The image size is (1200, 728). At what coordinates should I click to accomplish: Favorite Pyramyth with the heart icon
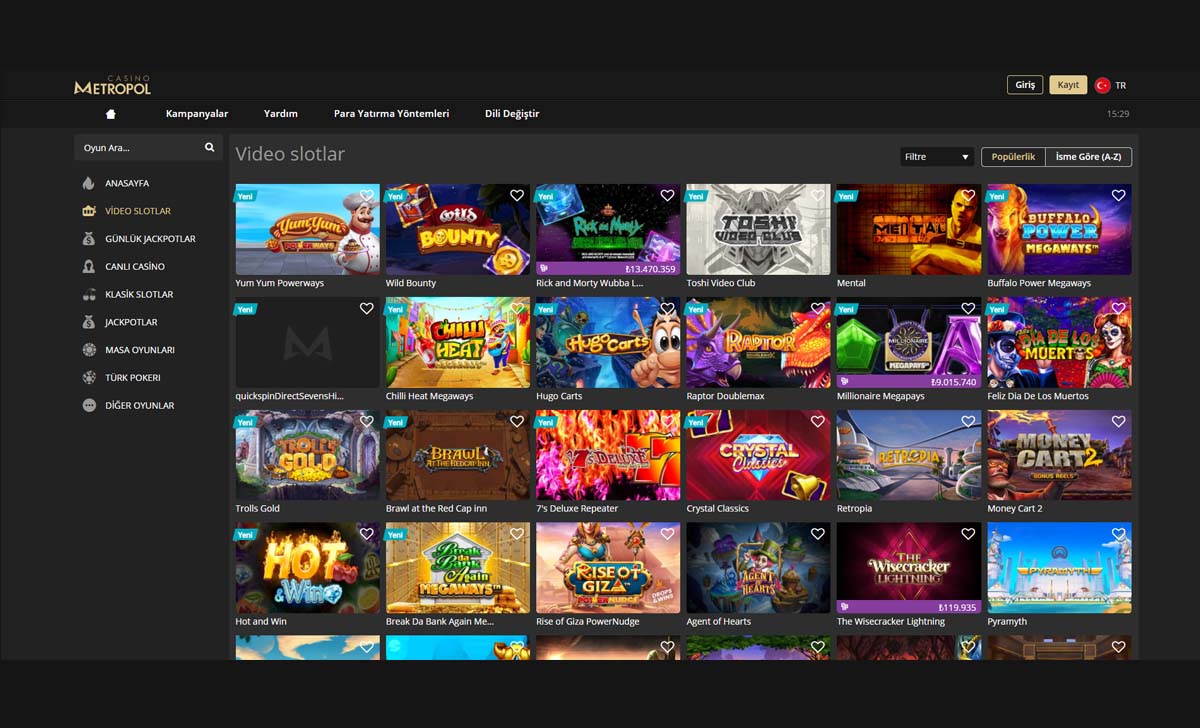coord(1118,535)
